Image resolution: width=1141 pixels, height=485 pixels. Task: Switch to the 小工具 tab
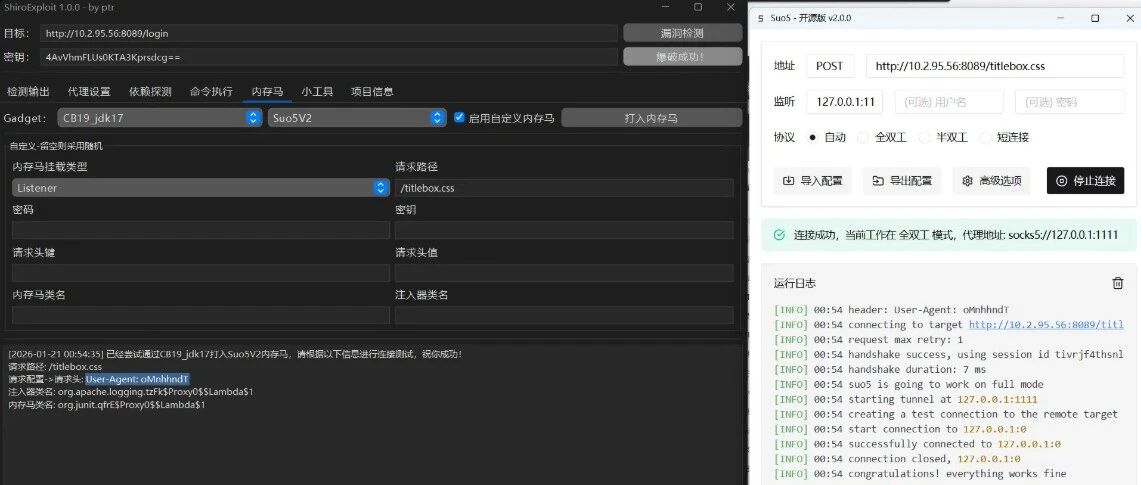pos(317,92)
